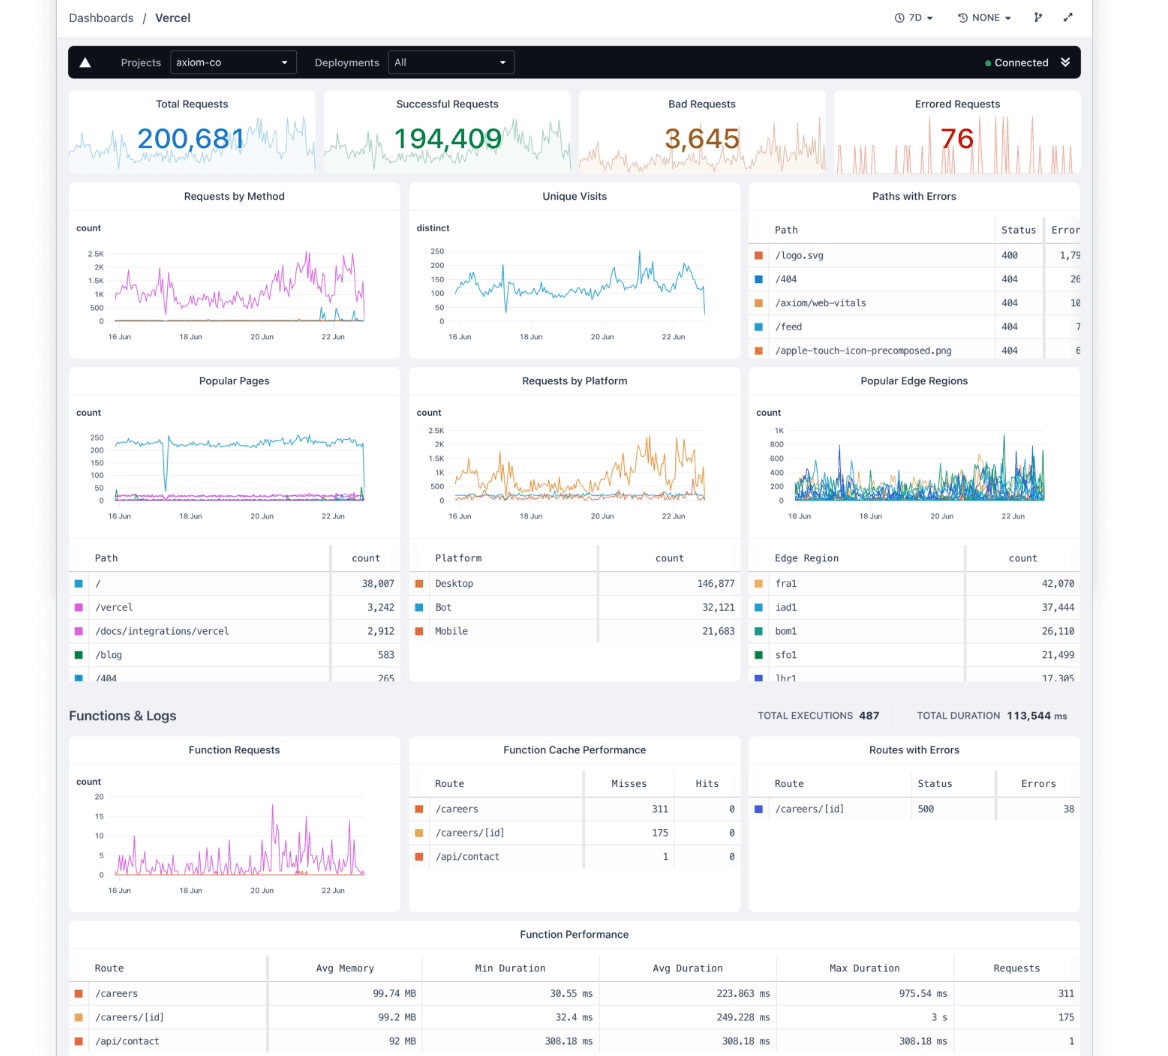Open the NONE compare period dropdown
Image resolution: width=1168 pixels, height=1056 pixels.
[984, 18]
